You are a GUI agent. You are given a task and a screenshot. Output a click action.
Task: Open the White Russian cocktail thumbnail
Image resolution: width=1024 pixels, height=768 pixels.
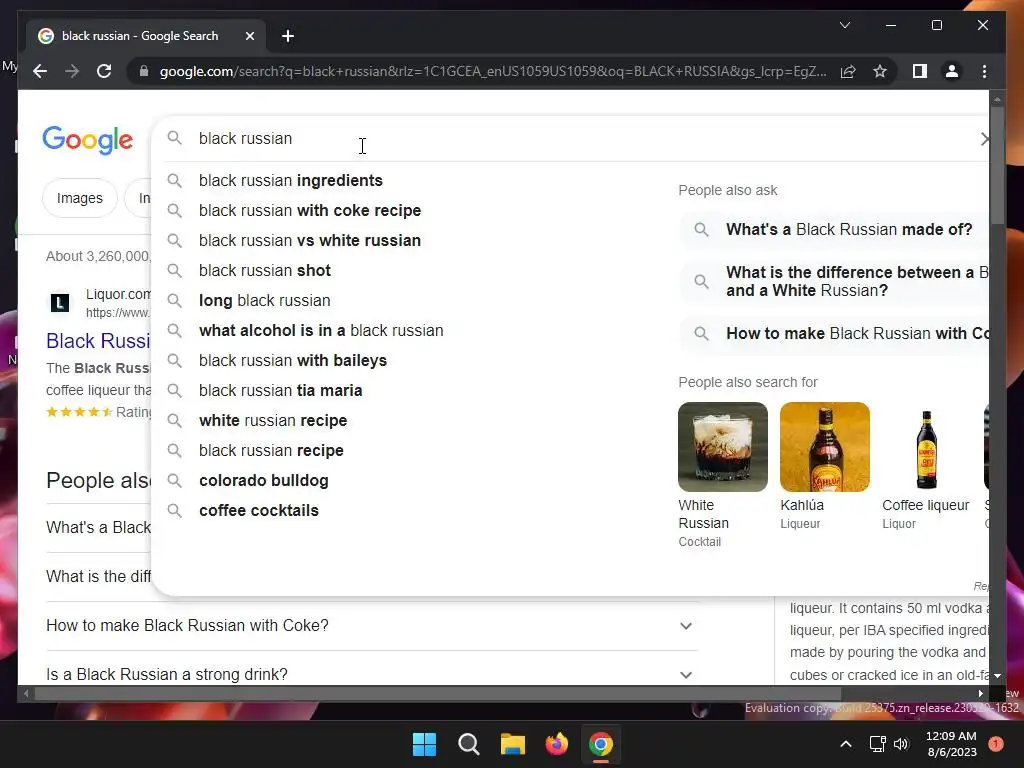(723, 447)
